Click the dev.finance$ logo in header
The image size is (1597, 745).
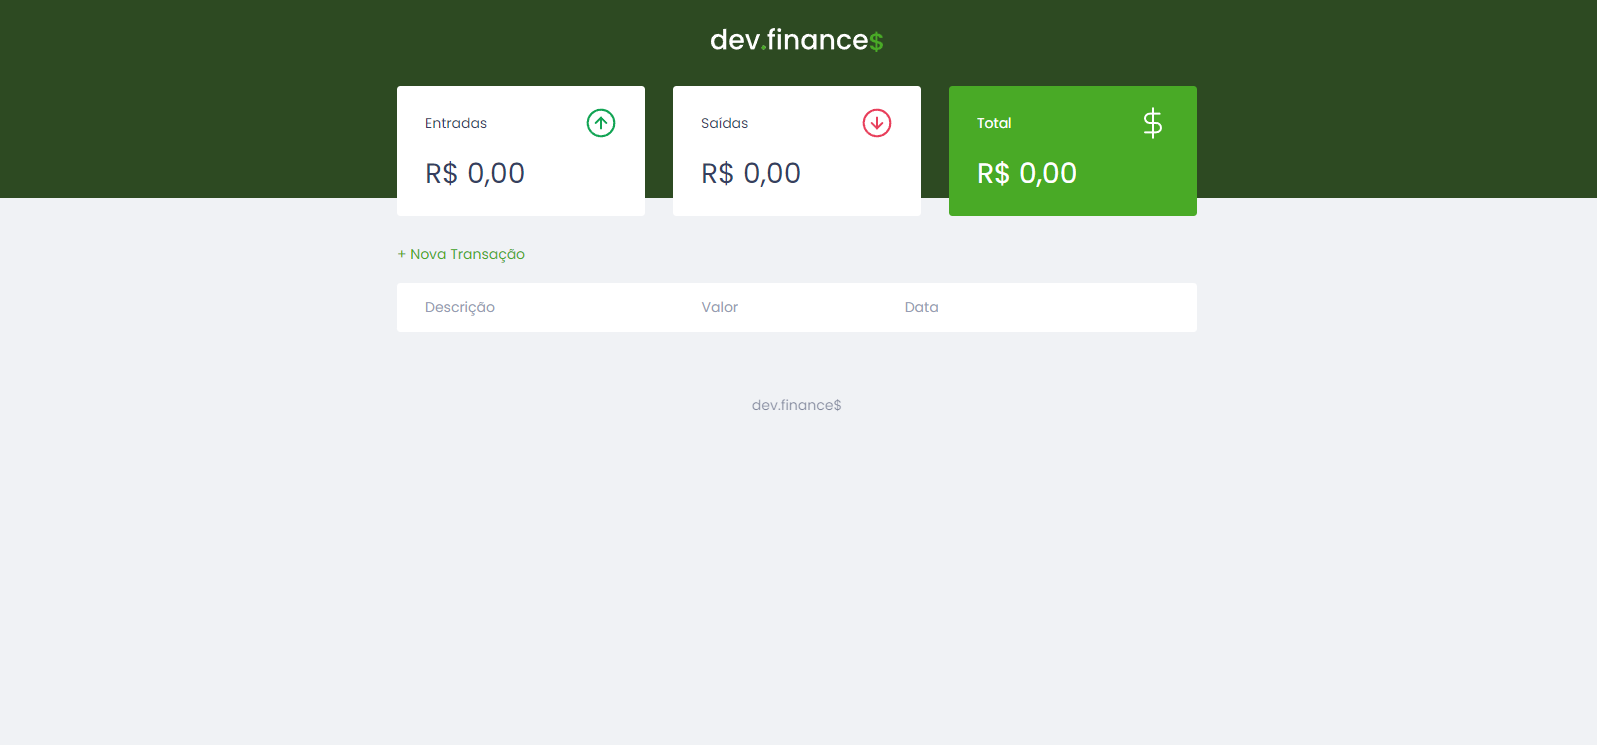pos(797,40)
